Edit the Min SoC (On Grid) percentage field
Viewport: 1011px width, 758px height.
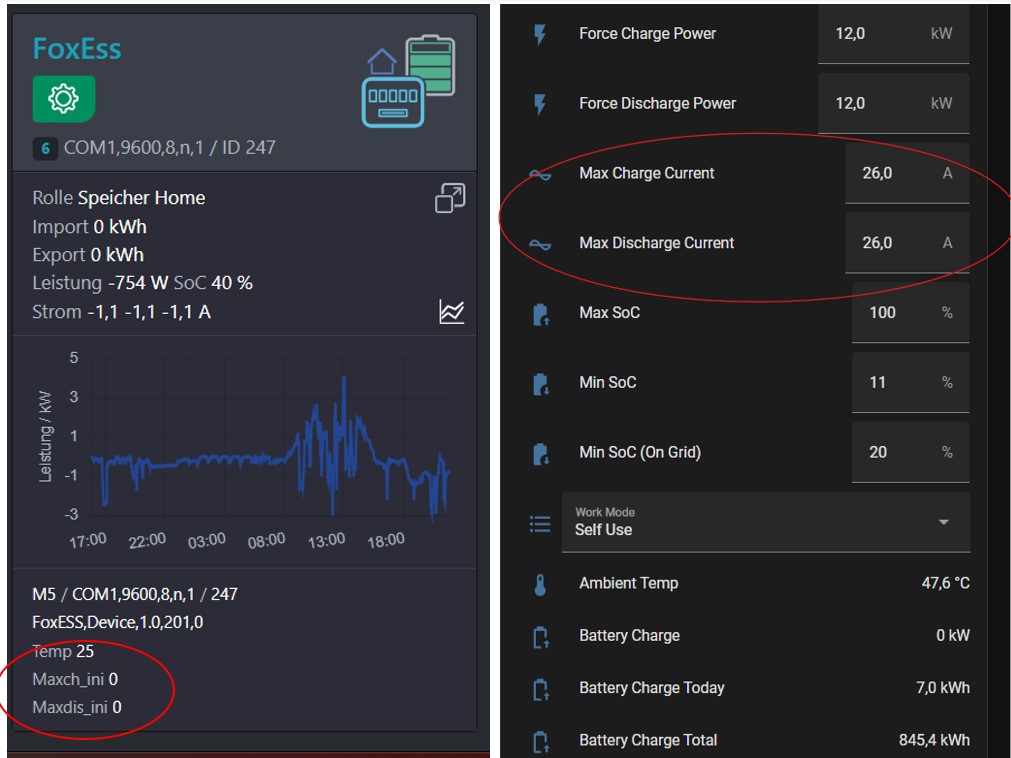tap(910, 452)
